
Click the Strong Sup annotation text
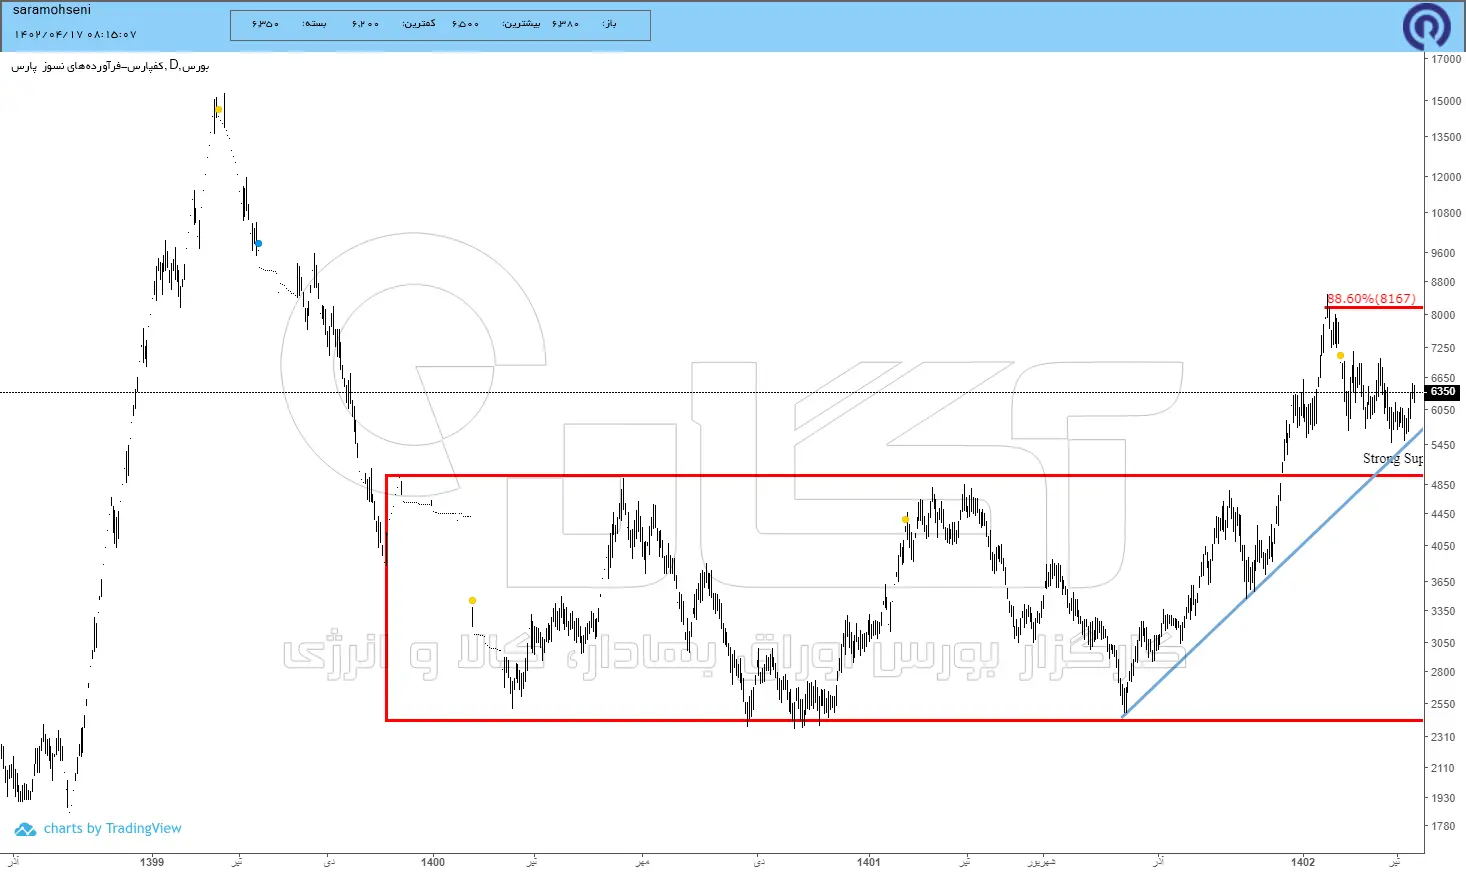tap(1392, 458)
